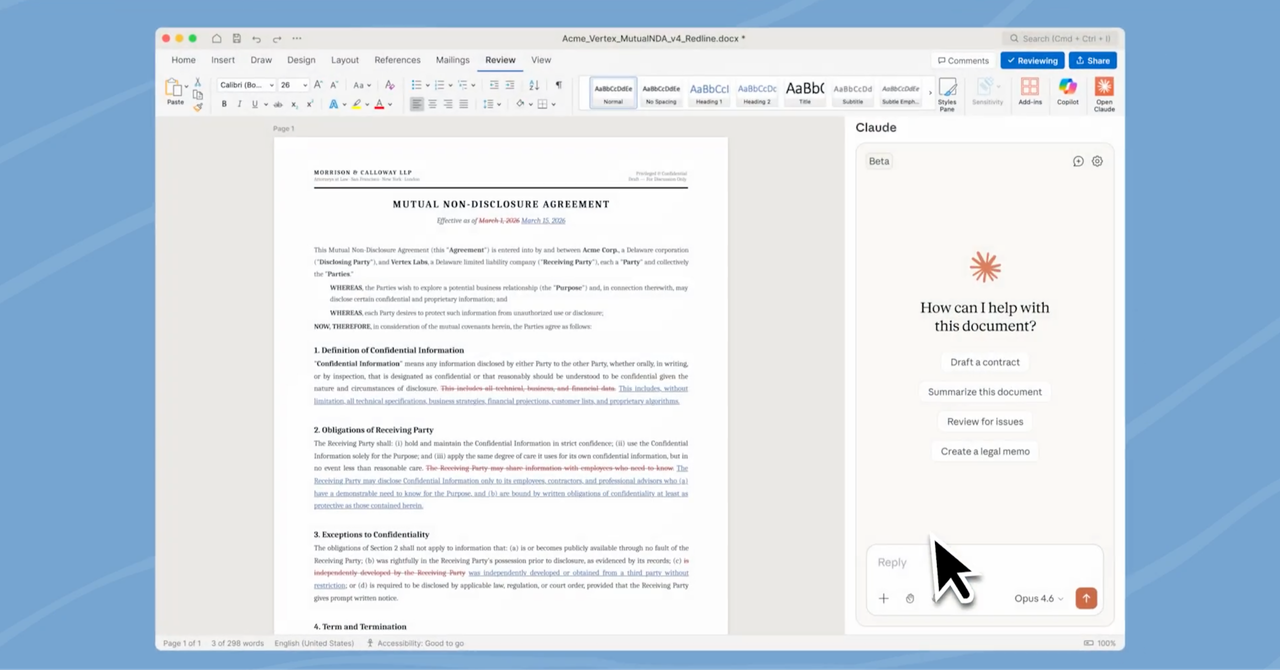The image size is (1280, 670).
Task: Toggle subscript formatting
Action: coord(294,104)
